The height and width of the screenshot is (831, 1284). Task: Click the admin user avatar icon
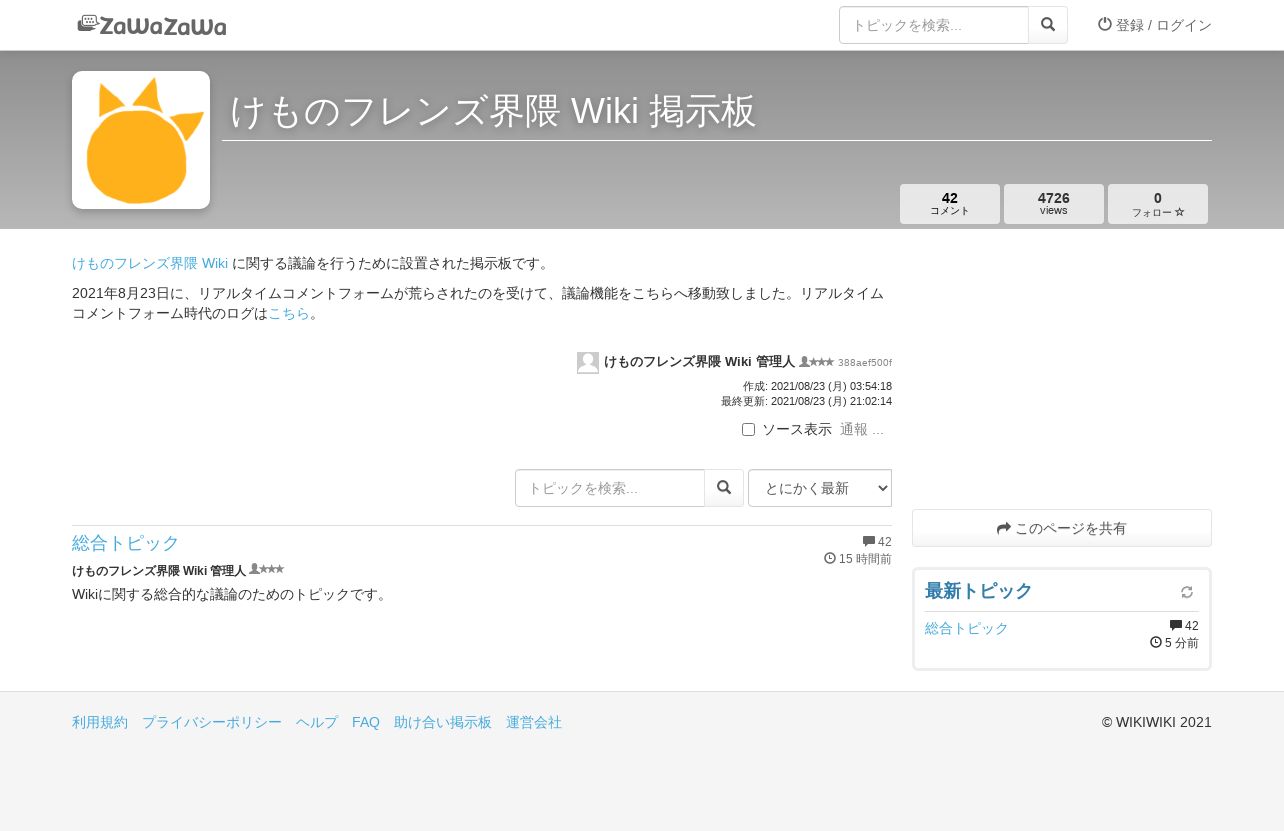(x=588, y=363)
